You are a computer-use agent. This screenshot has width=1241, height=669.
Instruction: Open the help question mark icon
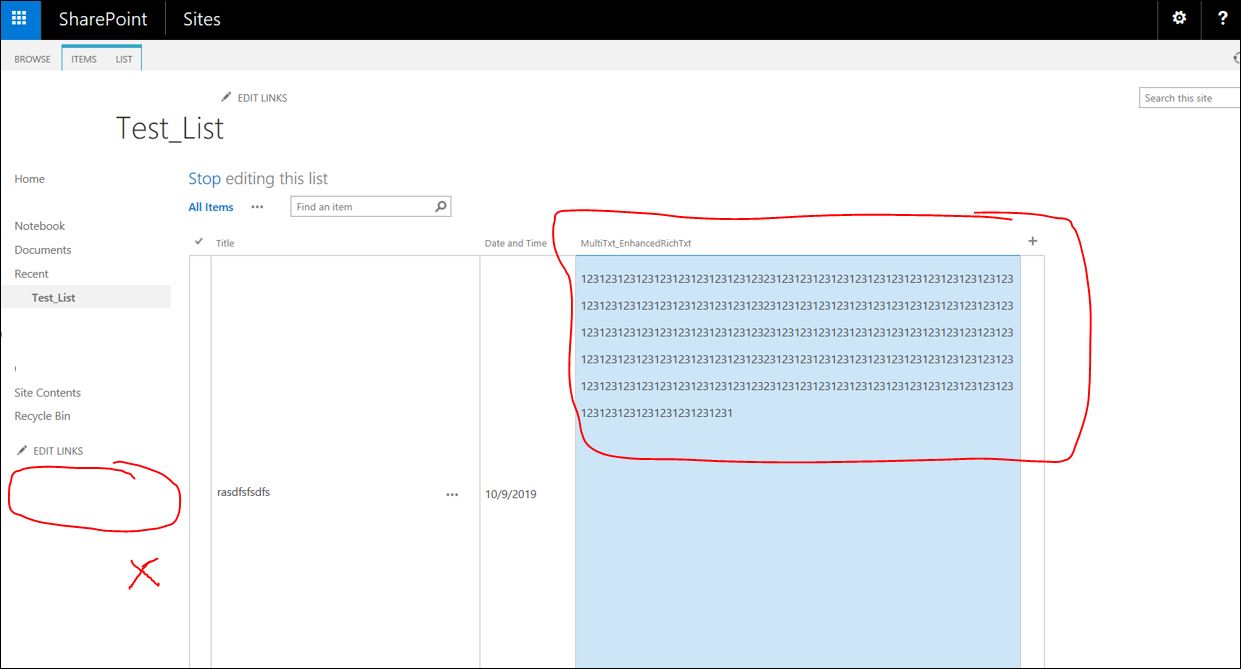coord(1222,18)
